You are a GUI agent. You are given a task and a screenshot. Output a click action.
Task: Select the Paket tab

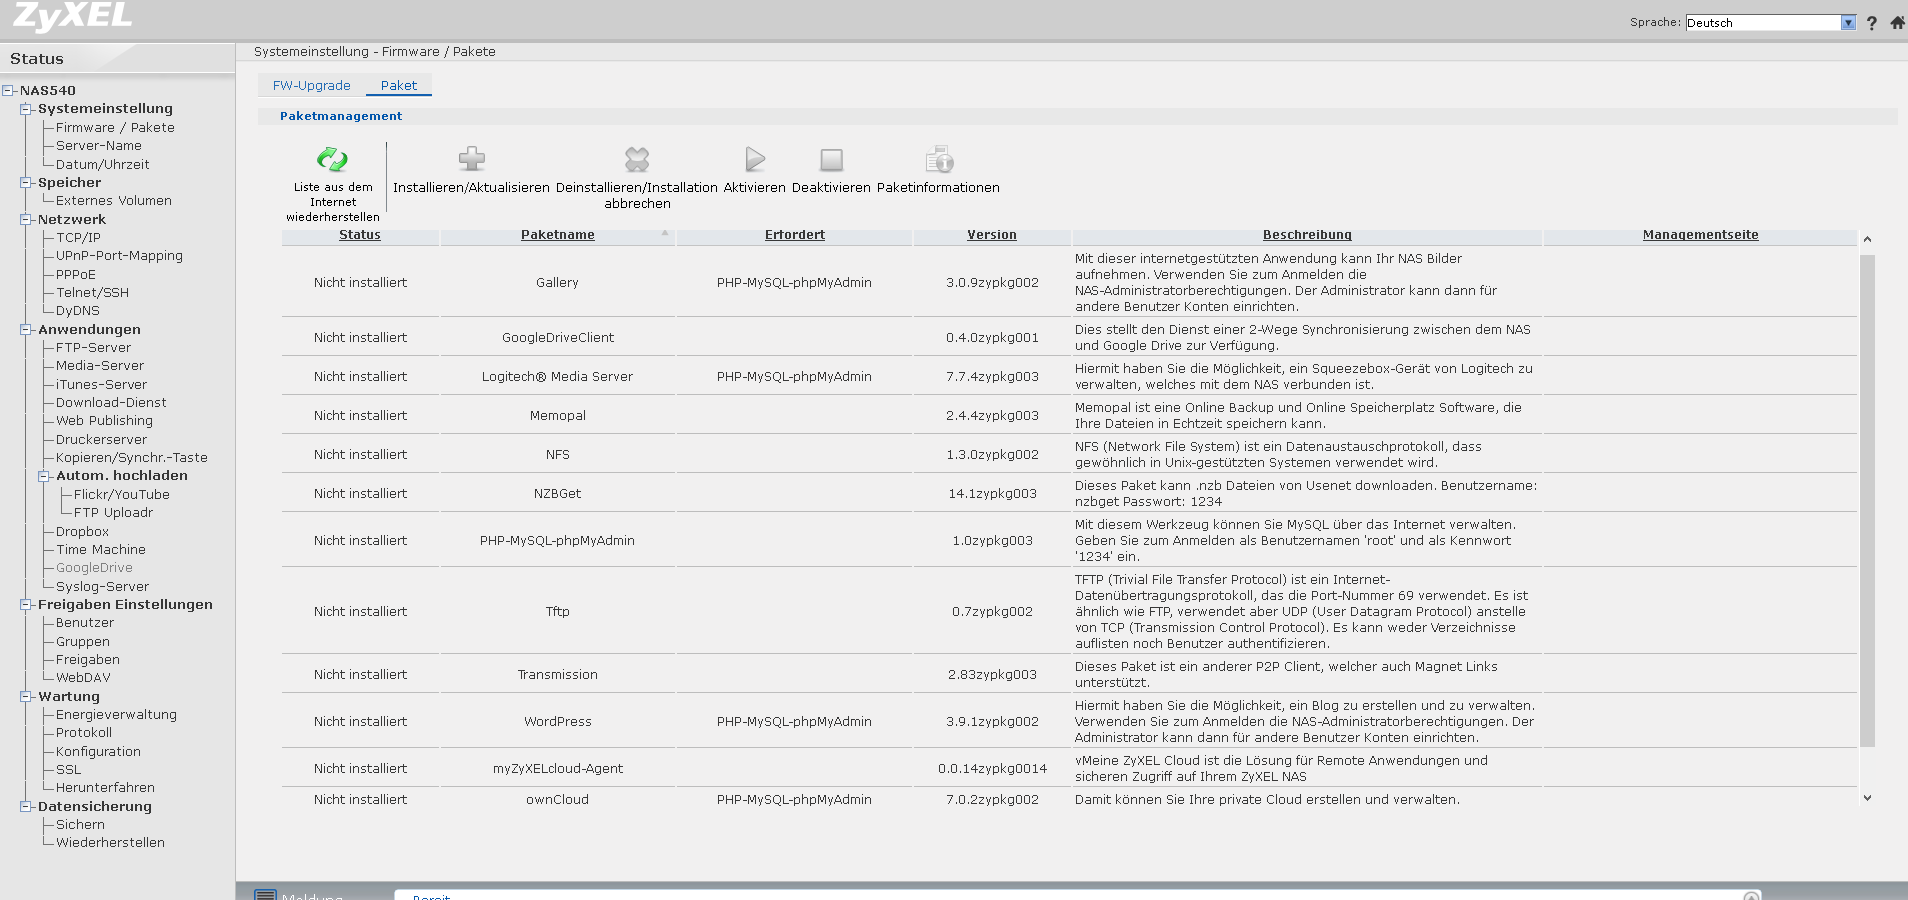(x=398, y=85)
